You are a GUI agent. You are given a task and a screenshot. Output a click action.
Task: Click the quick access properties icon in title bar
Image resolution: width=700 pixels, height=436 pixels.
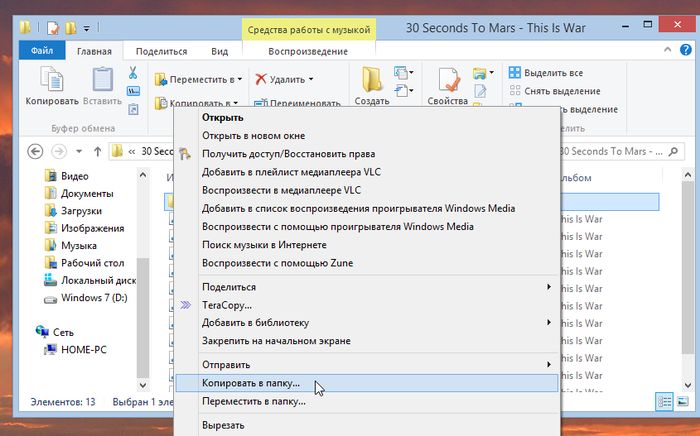(53, 28)
